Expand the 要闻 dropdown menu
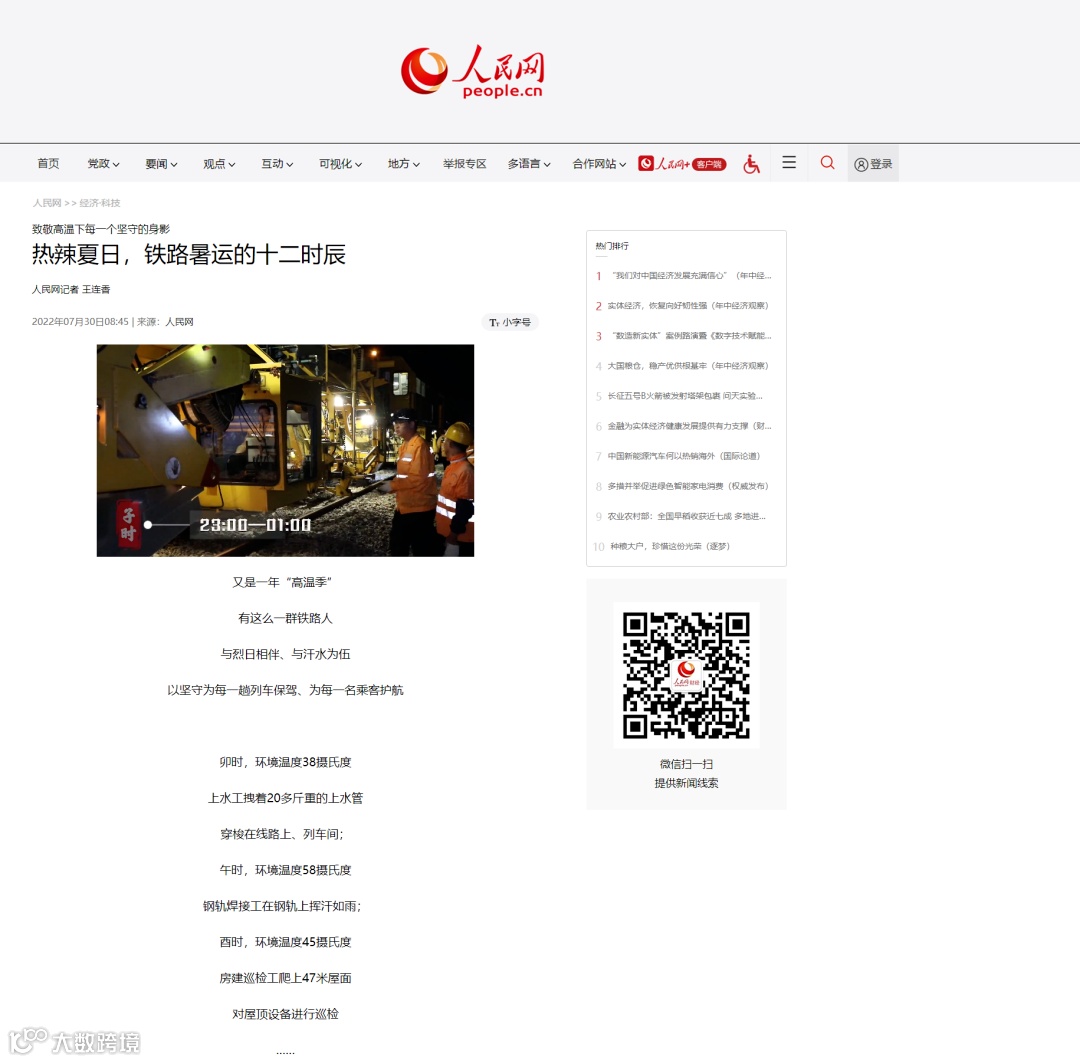 click(161, 164)
